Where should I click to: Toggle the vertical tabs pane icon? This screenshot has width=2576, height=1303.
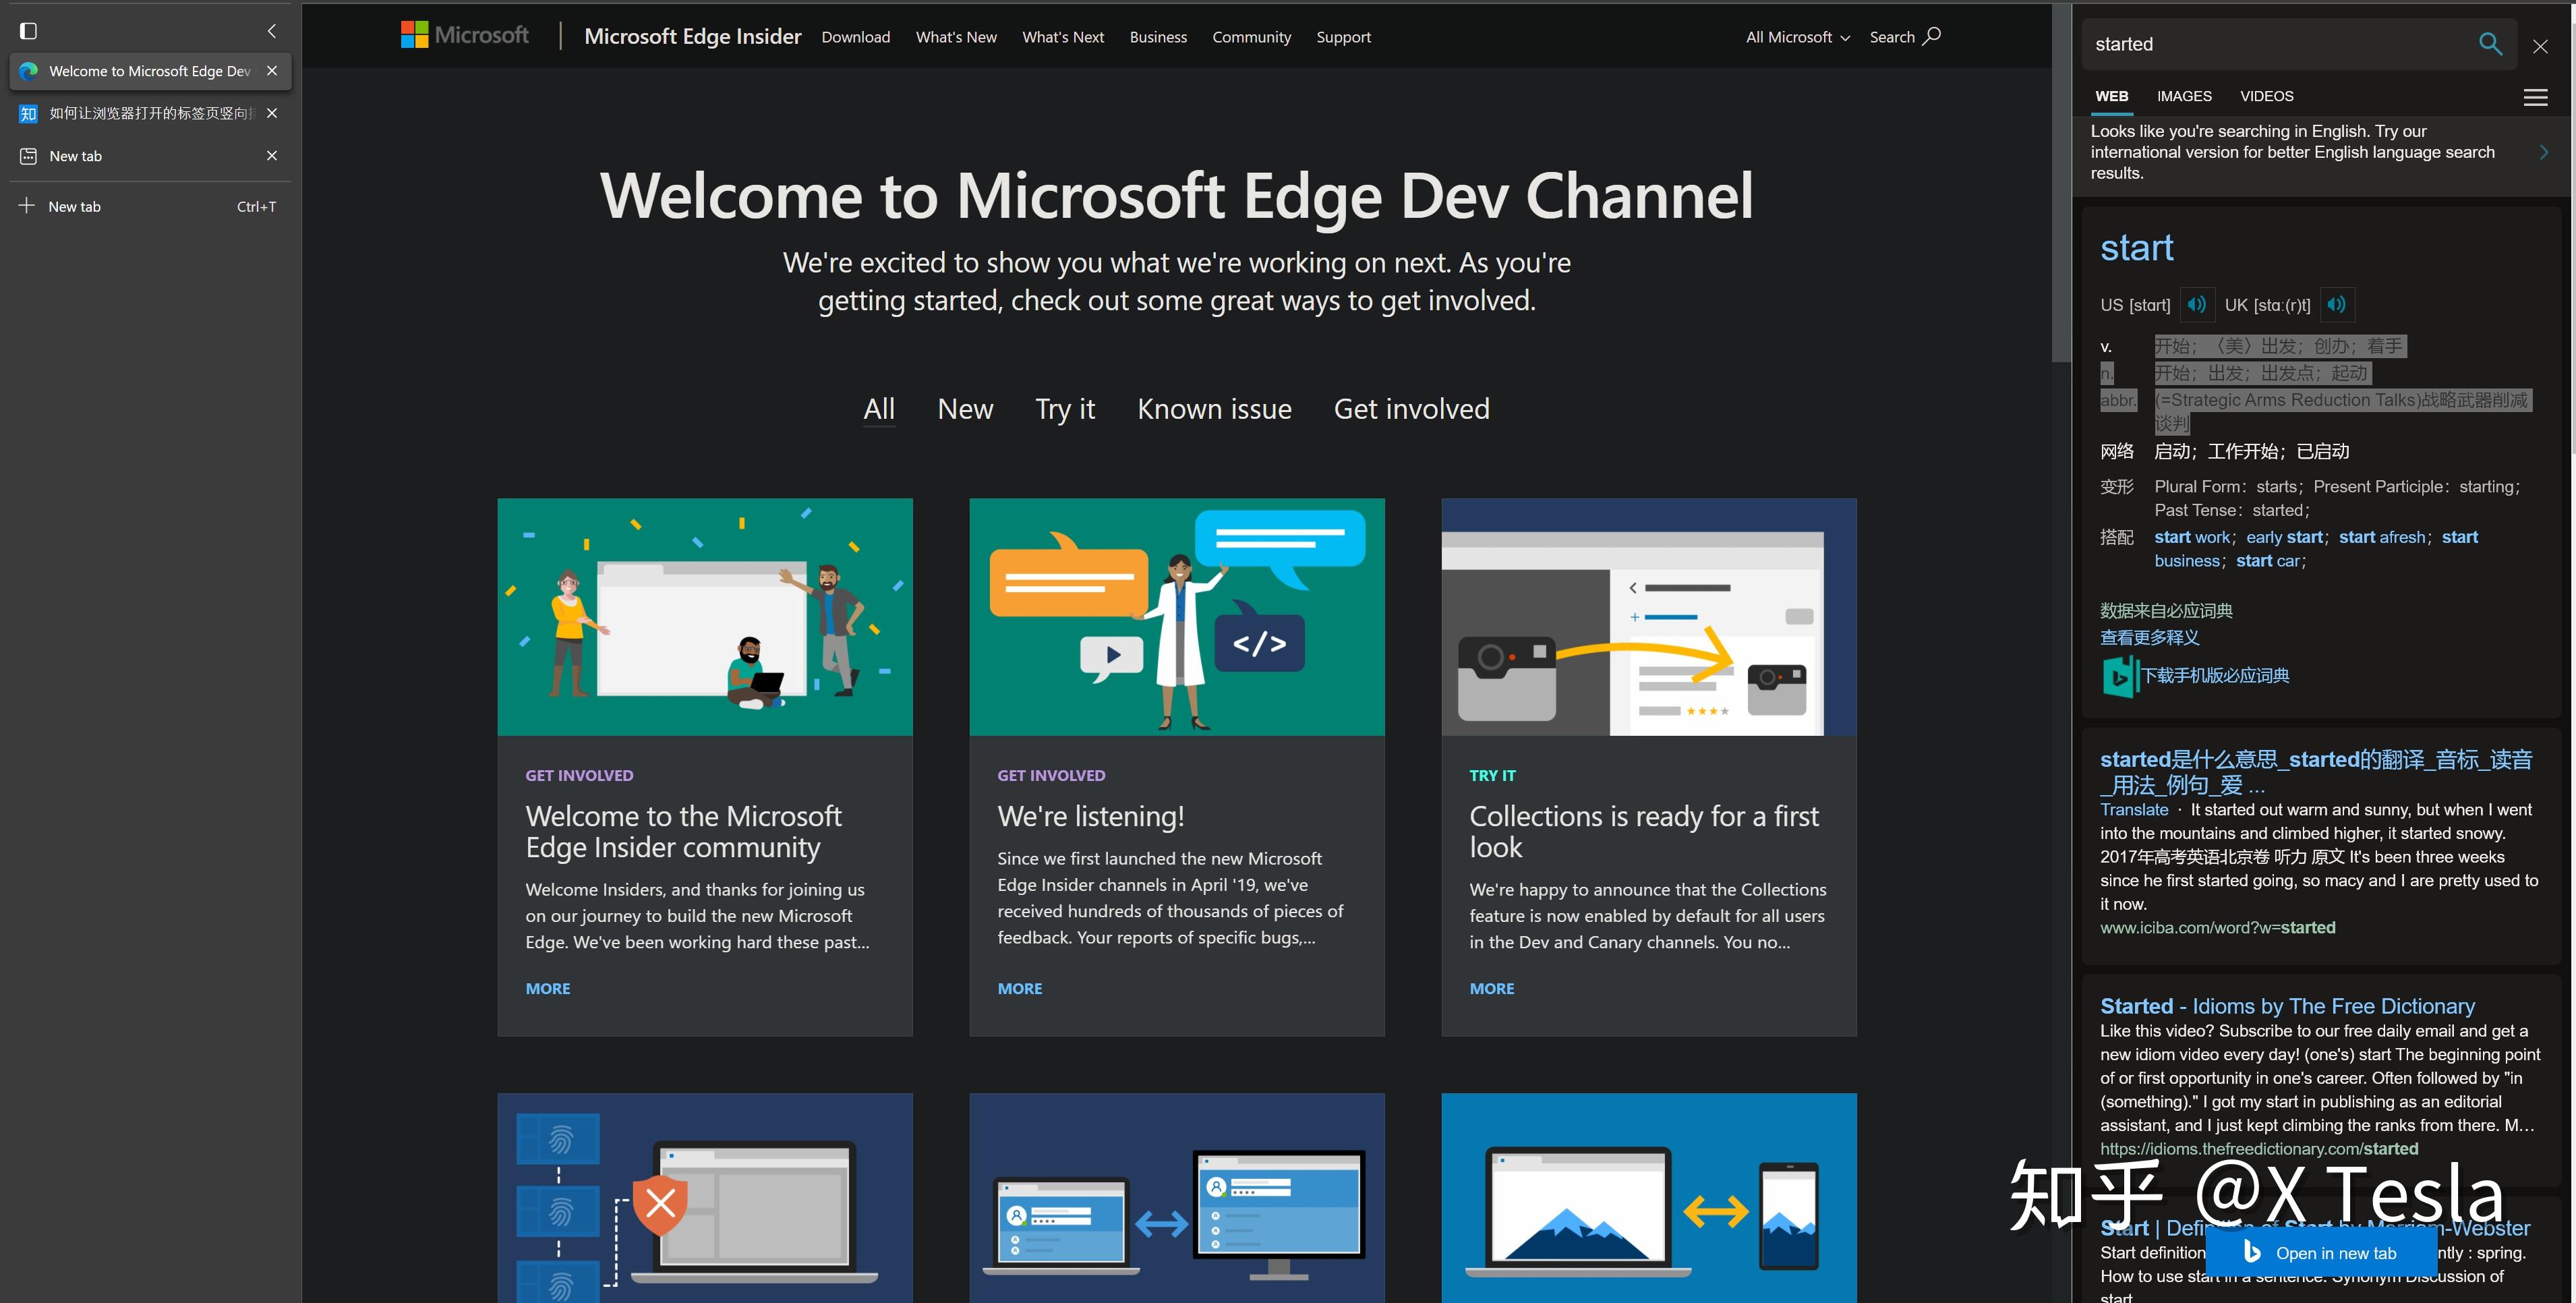coord(28,31)
